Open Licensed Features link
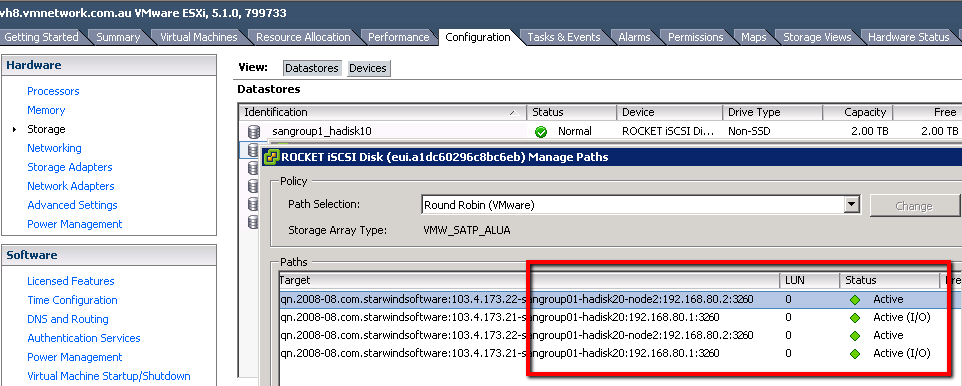This screenshot has width=962, height=386. pos(71,281)
